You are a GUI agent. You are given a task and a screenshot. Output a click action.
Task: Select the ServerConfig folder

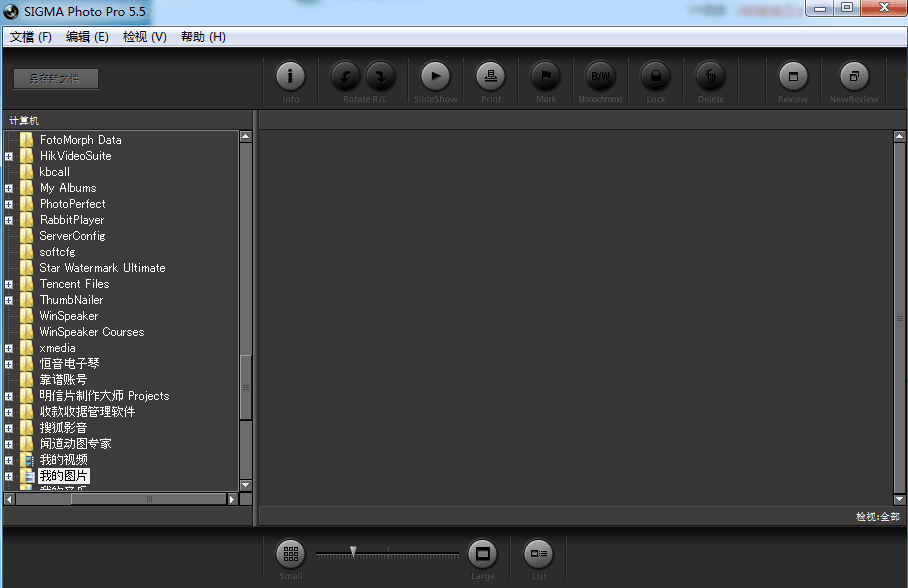(x=72, y=236)
